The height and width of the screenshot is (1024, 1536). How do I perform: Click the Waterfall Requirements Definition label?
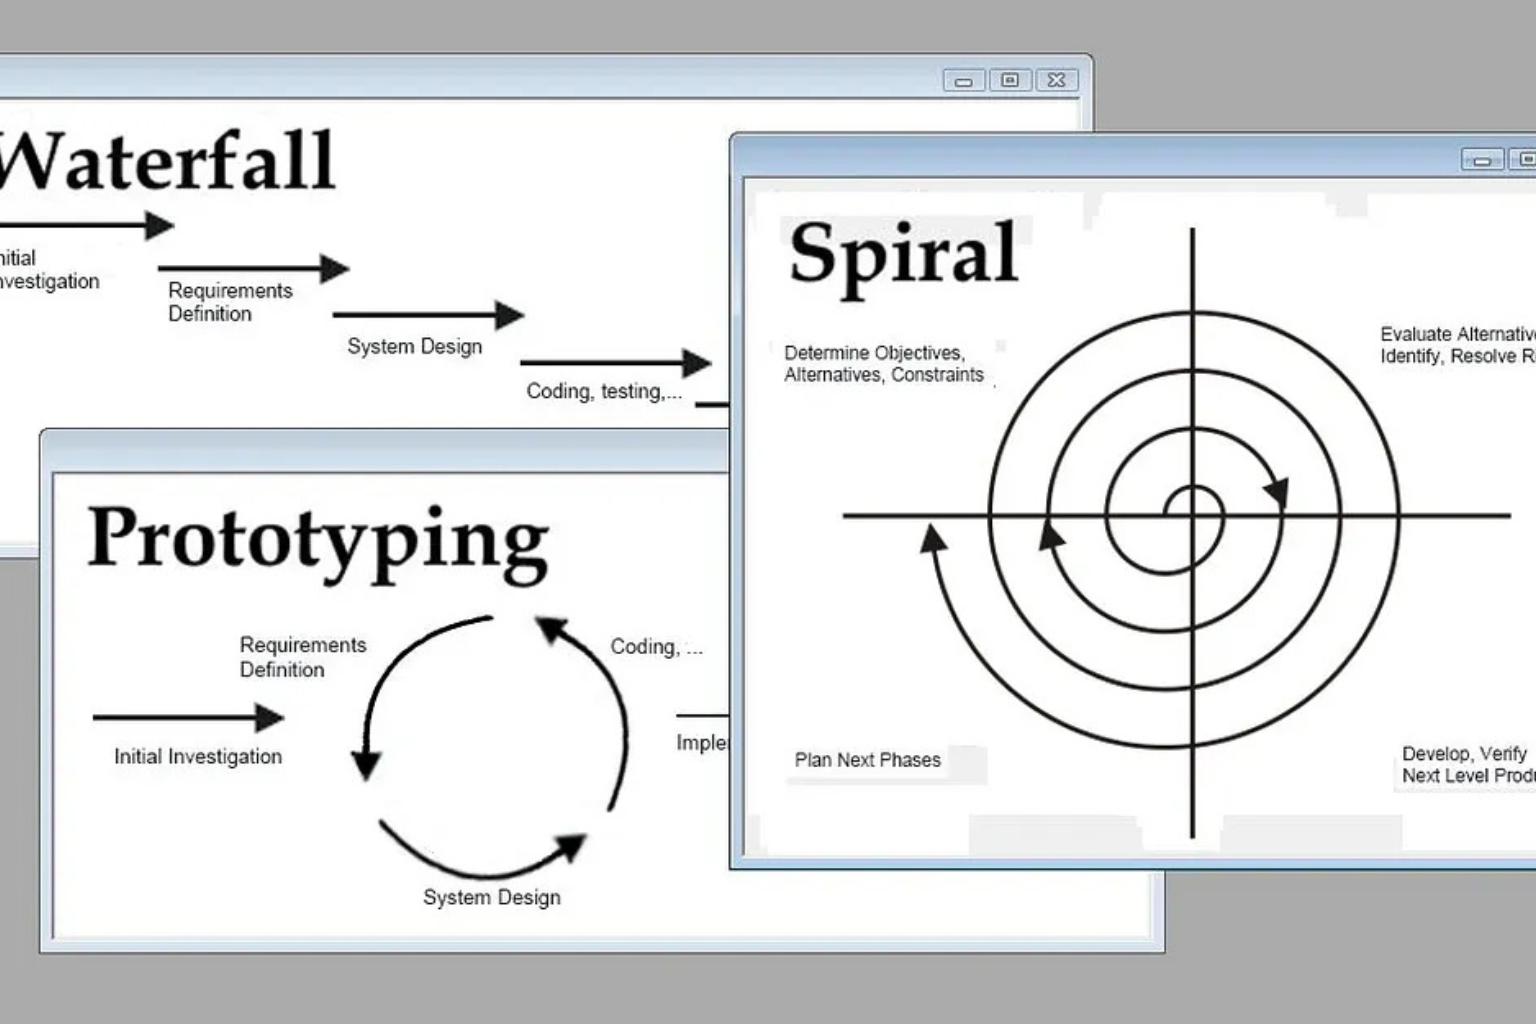(230, 302)
